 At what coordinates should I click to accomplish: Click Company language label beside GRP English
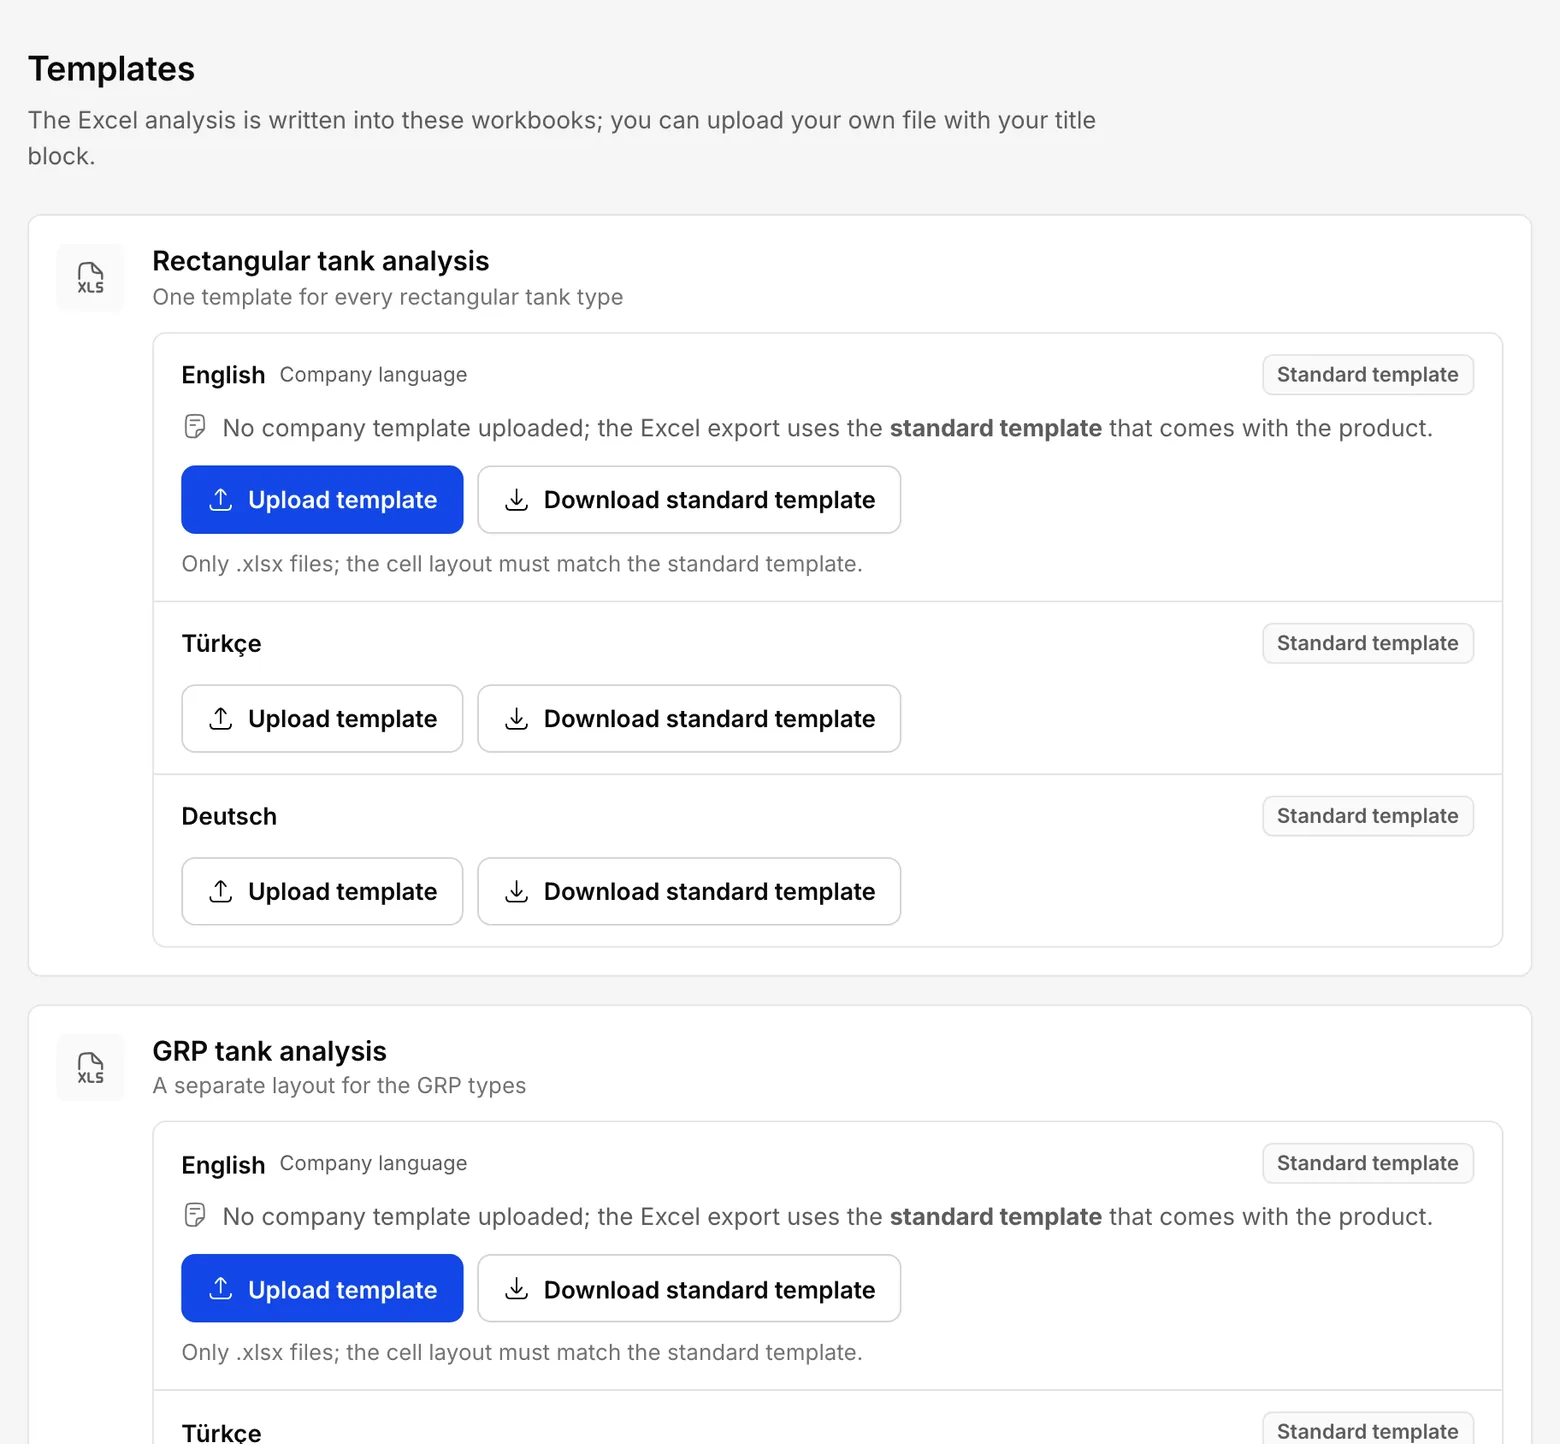tap(373, 1163)
